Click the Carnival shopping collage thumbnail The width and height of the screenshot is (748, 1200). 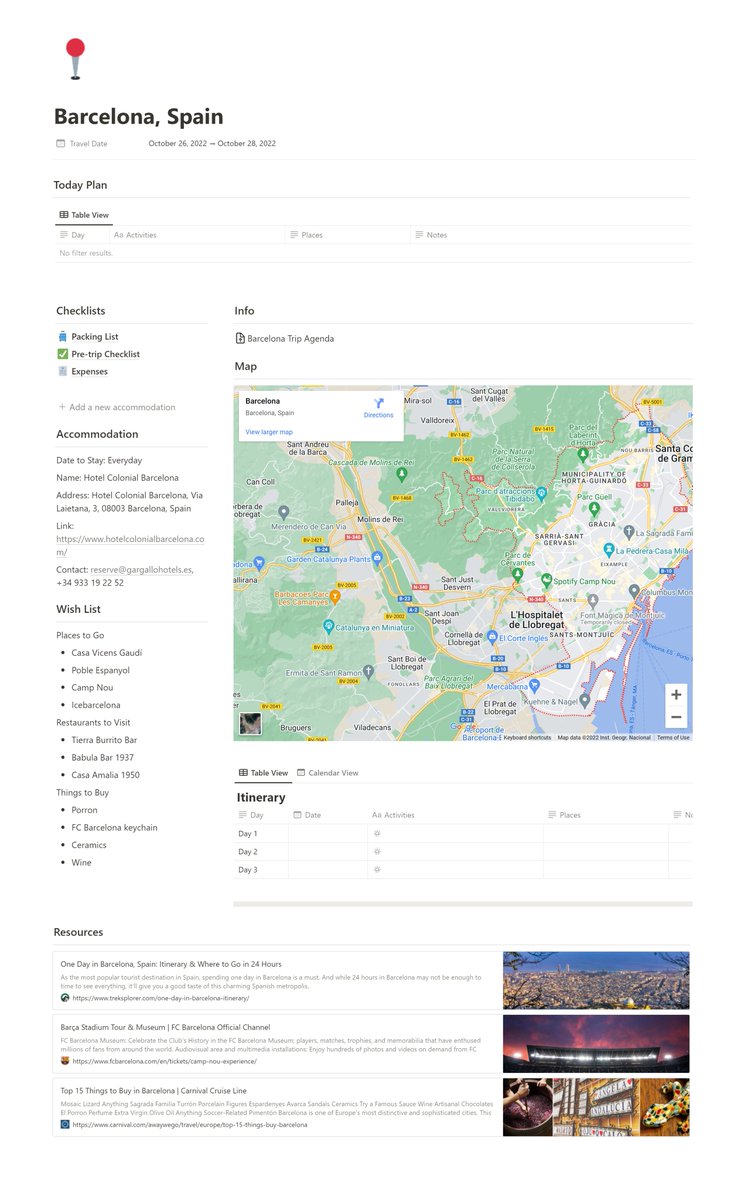coord(596,1107)
